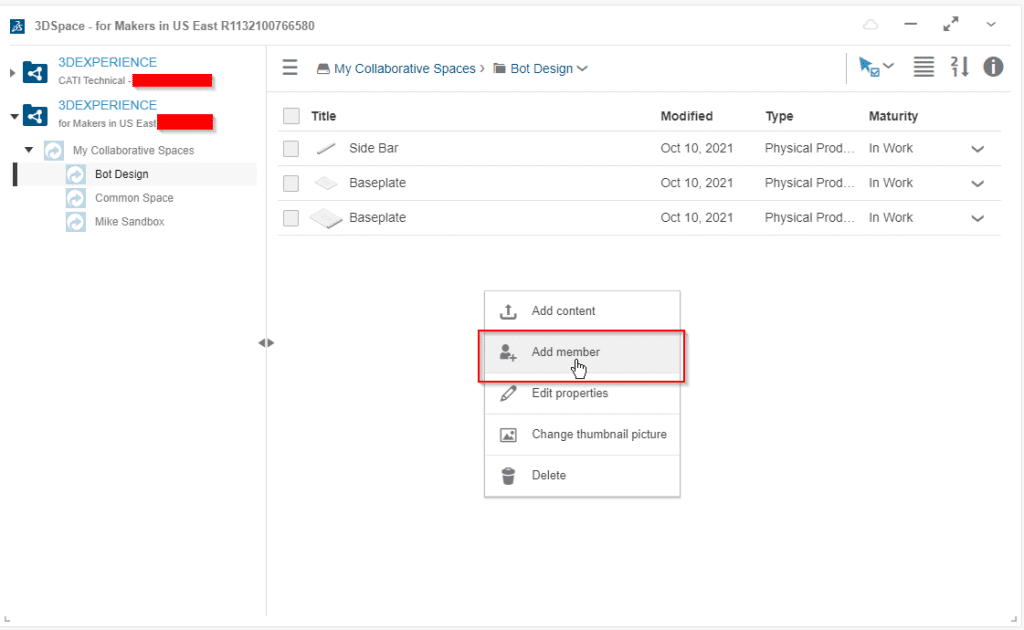Collapse the for Makers in US East node
Viewport: 1024px width, 630px height.
click(x=14, y=116)
